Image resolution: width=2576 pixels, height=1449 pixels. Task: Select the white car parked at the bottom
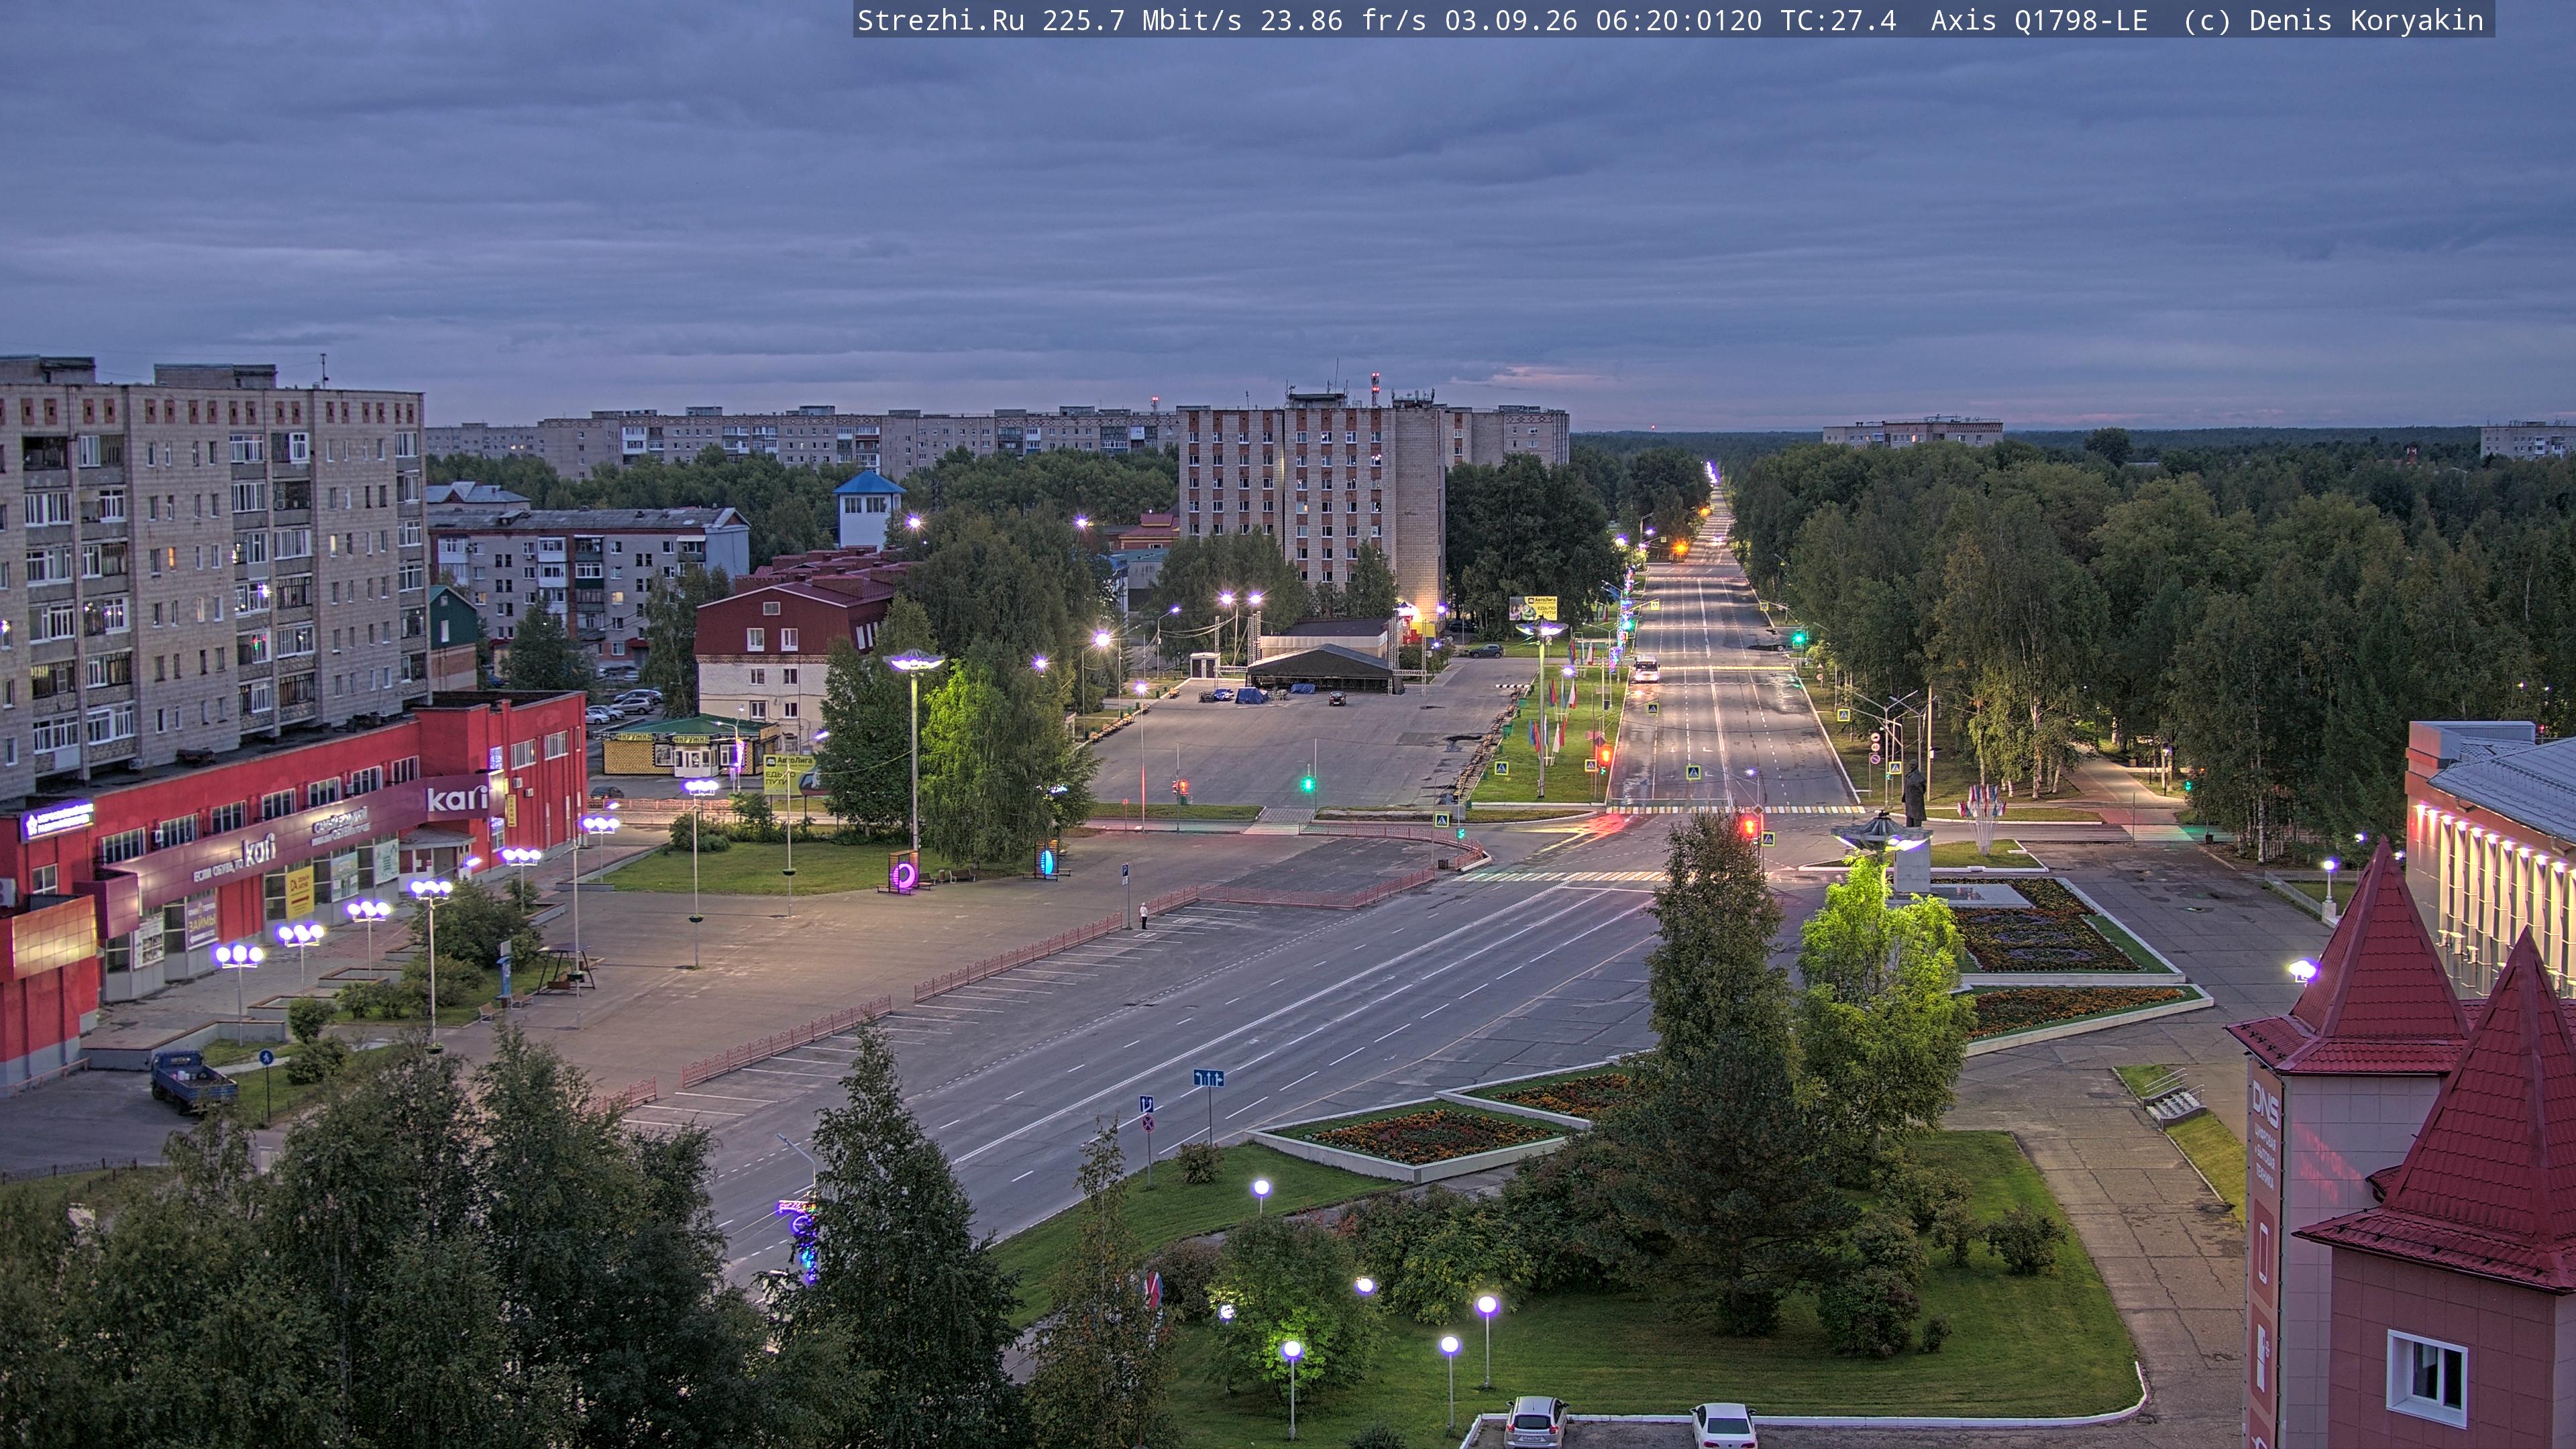tap(1723, 1426)
